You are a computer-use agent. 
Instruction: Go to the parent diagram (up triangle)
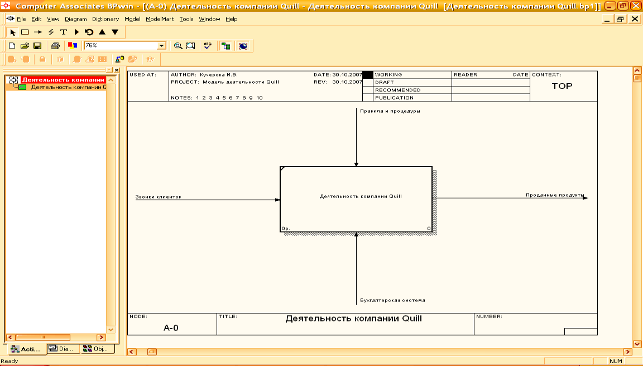click(x=102, y=32)
